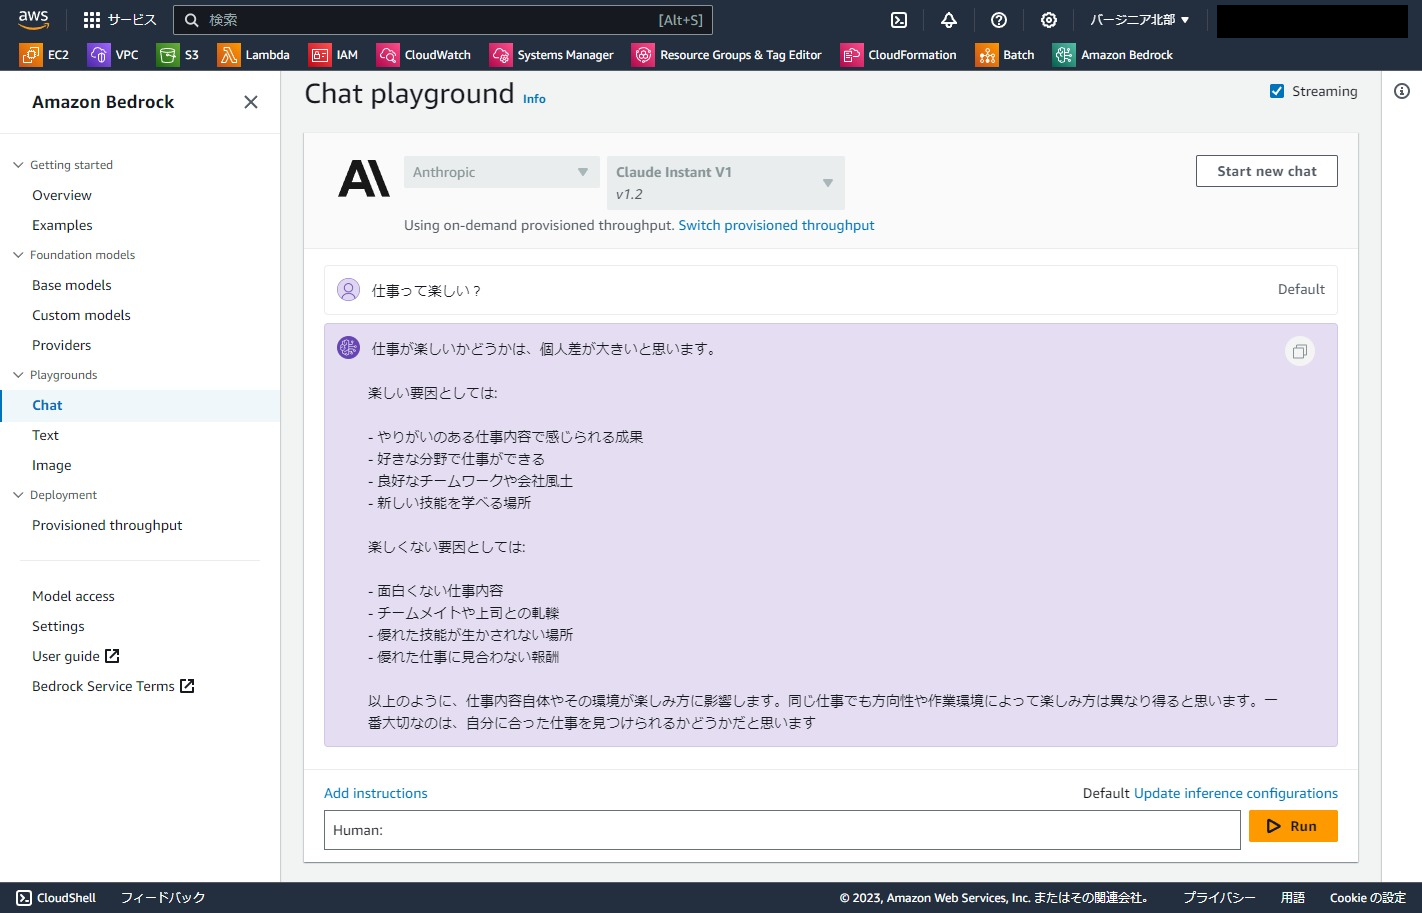
Task: Go to Overview in sidebar
Action: [62, 195]
